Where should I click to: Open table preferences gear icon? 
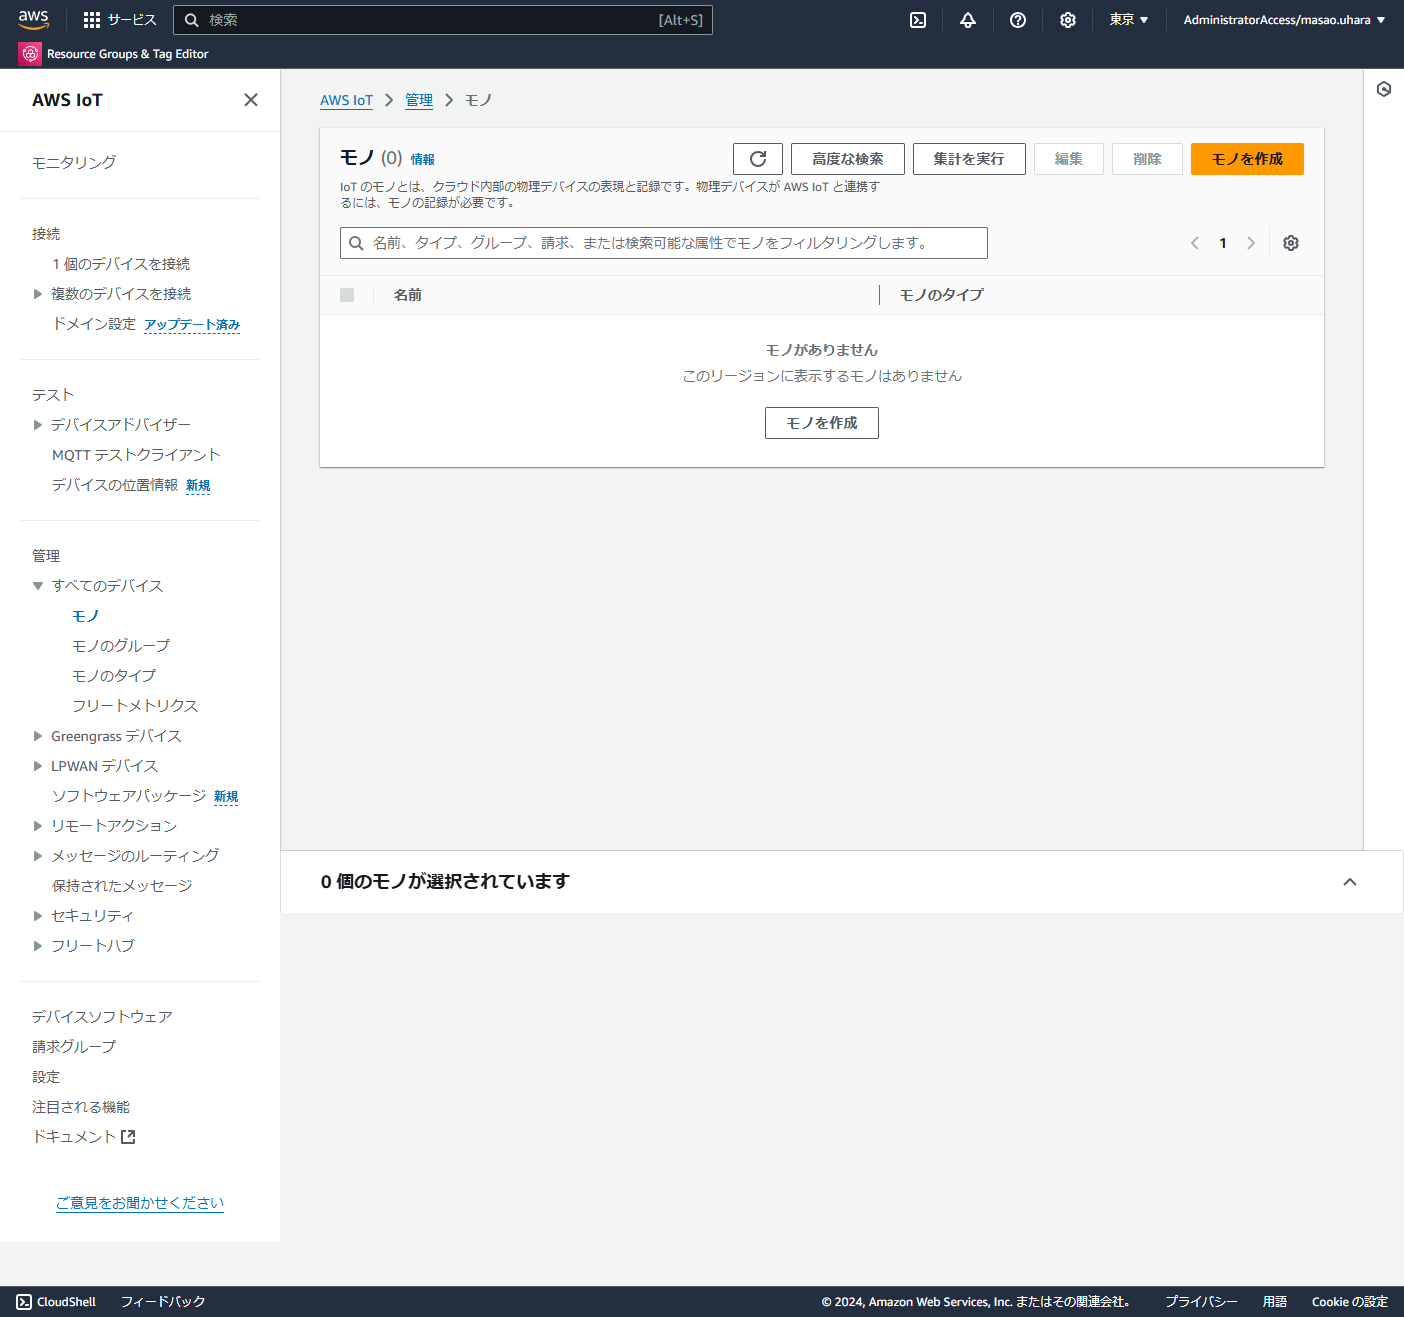point(1291,243)
